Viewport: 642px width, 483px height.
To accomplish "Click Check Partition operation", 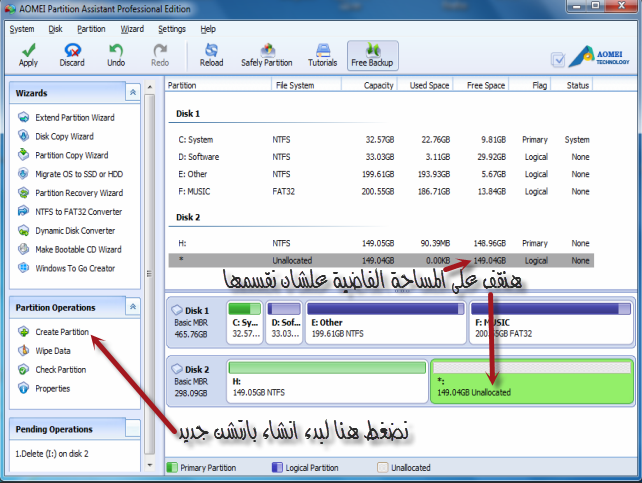I will pyautogui.click(x=61, y=370).
